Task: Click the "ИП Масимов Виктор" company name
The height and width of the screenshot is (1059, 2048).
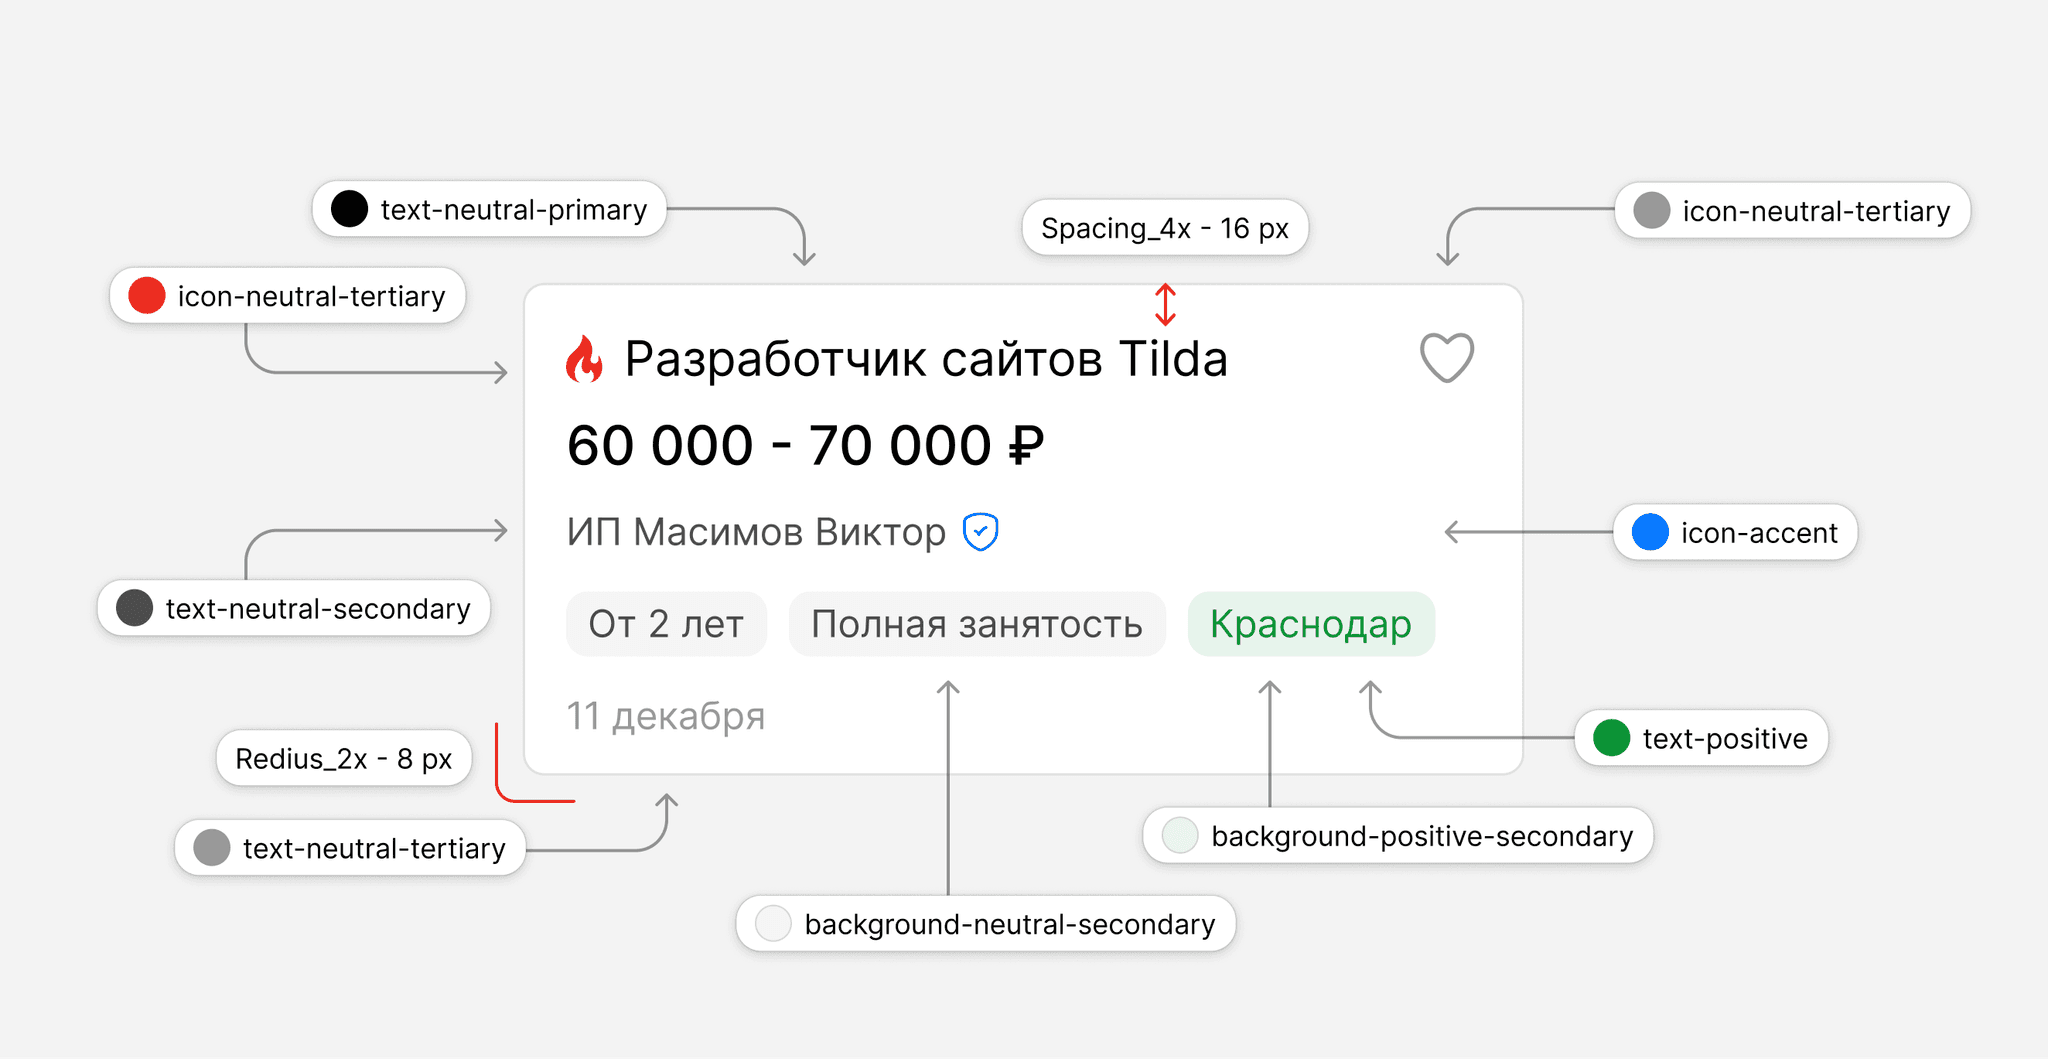Action: (x=756, y=532)
